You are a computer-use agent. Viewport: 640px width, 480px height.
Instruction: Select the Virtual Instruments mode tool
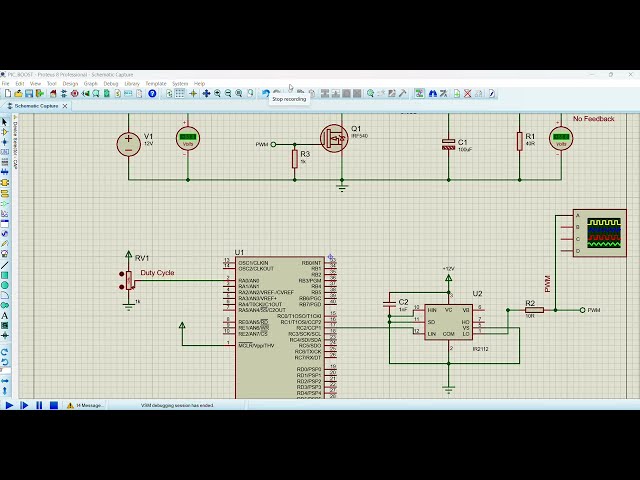[x=5, y=253]
